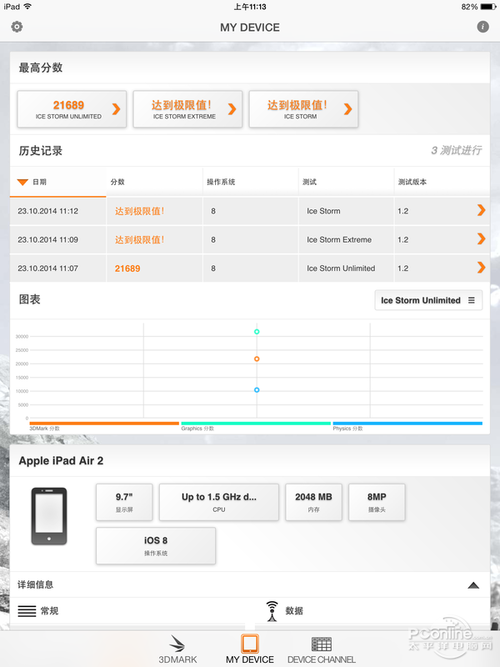The height and width of the screenshot is (667, 500).
Task: Click orange 3DMark 分数 legend bar
Action: point(104,423)
